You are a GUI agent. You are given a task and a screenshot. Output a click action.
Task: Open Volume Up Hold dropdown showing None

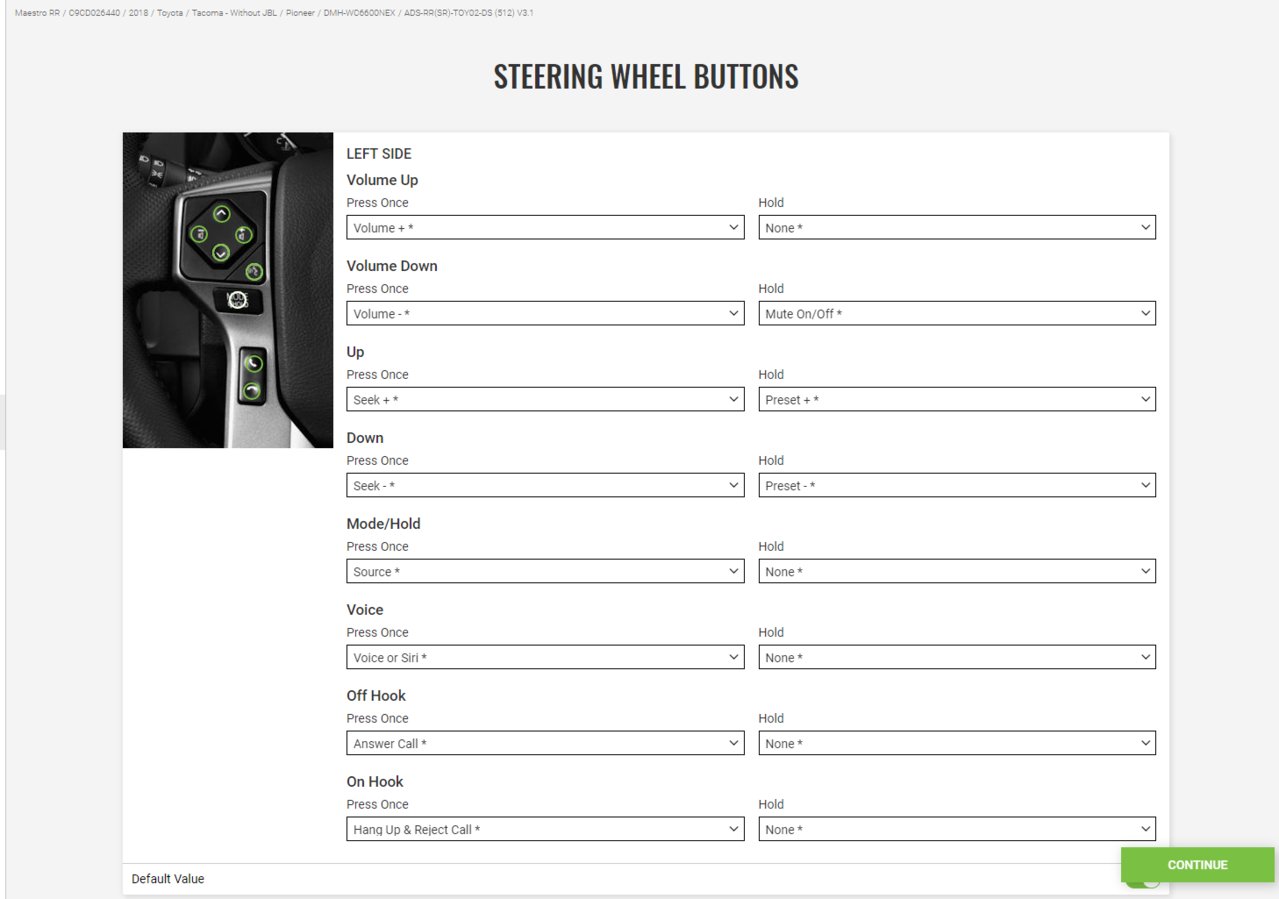957,228
